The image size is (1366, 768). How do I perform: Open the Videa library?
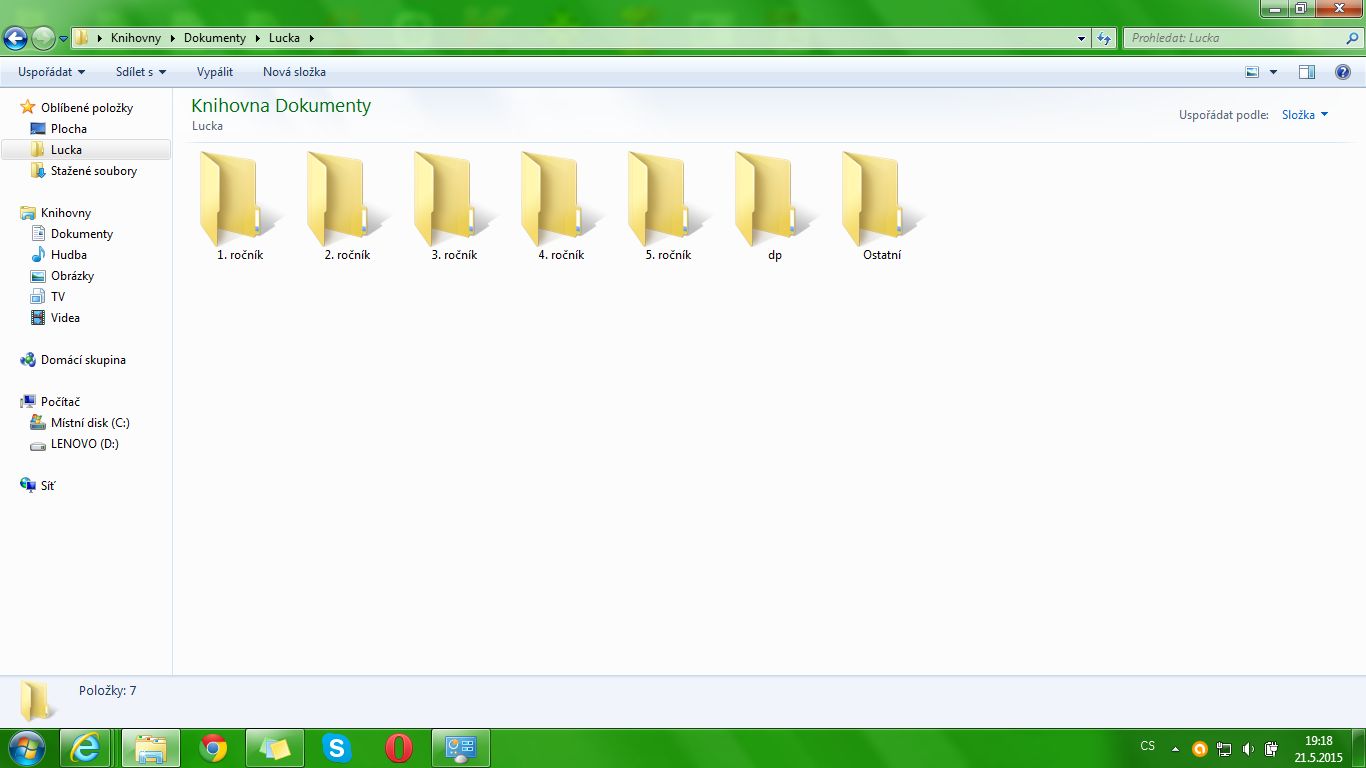tap(65, 317)
